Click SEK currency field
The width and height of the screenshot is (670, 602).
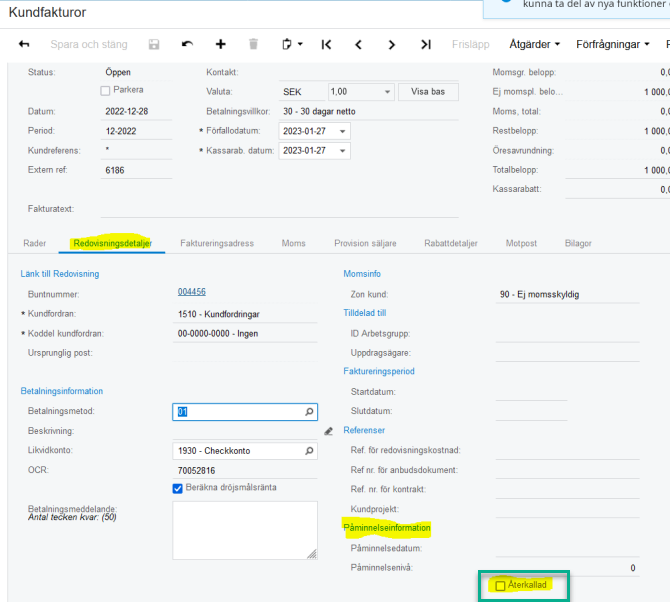(x=302, y=92)
